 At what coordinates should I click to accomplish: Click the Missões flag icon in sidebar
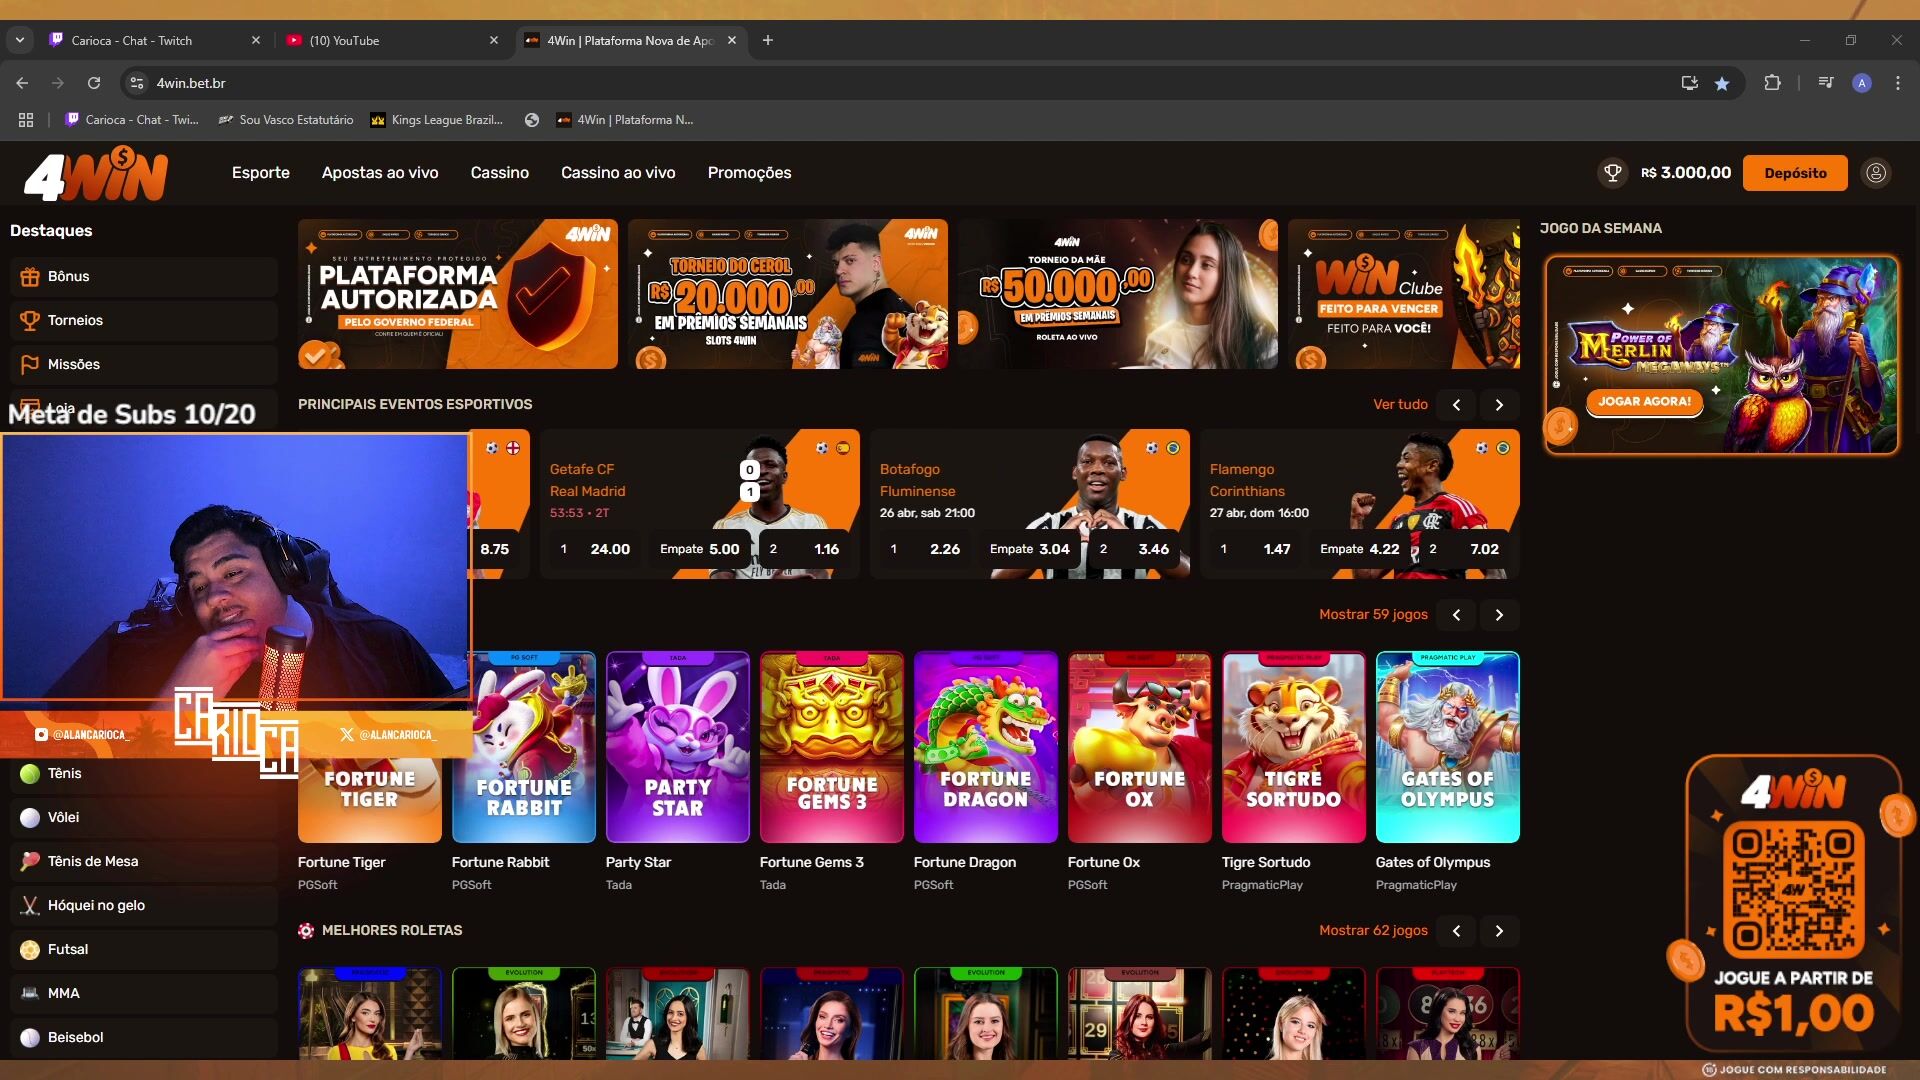tap(30, 365)
